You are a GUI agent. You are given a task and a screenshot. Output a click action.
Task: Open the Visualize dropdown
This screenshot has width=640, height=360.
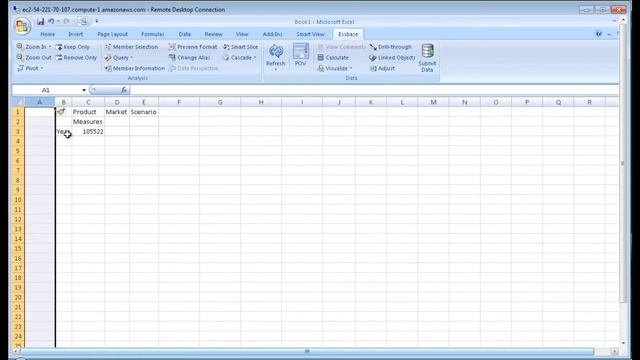click(x=335, y=68)
